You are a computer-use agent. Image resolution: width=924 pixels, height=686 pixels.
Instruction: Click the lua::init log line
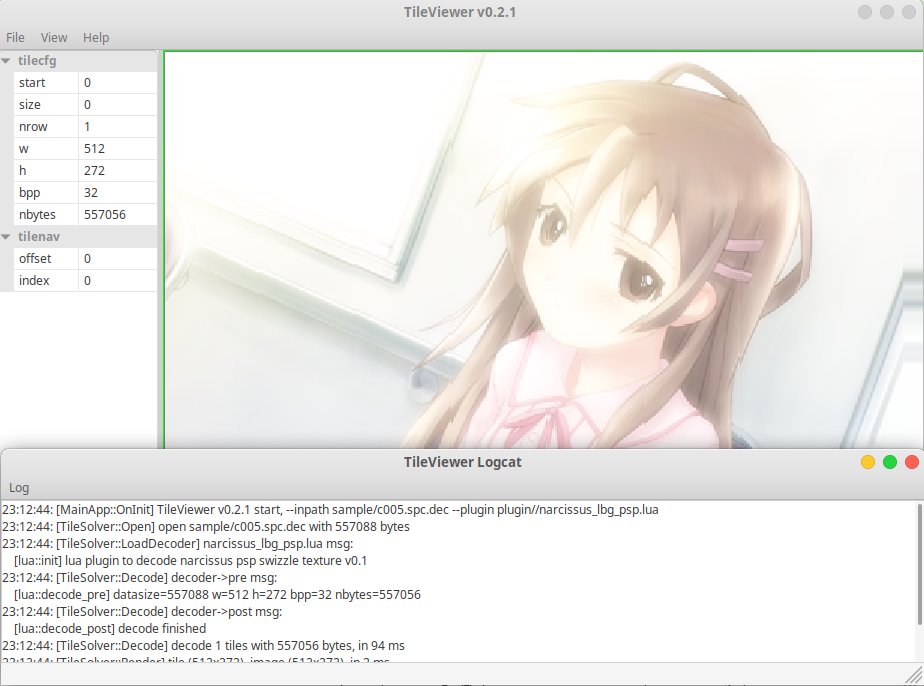coord(190,560)
